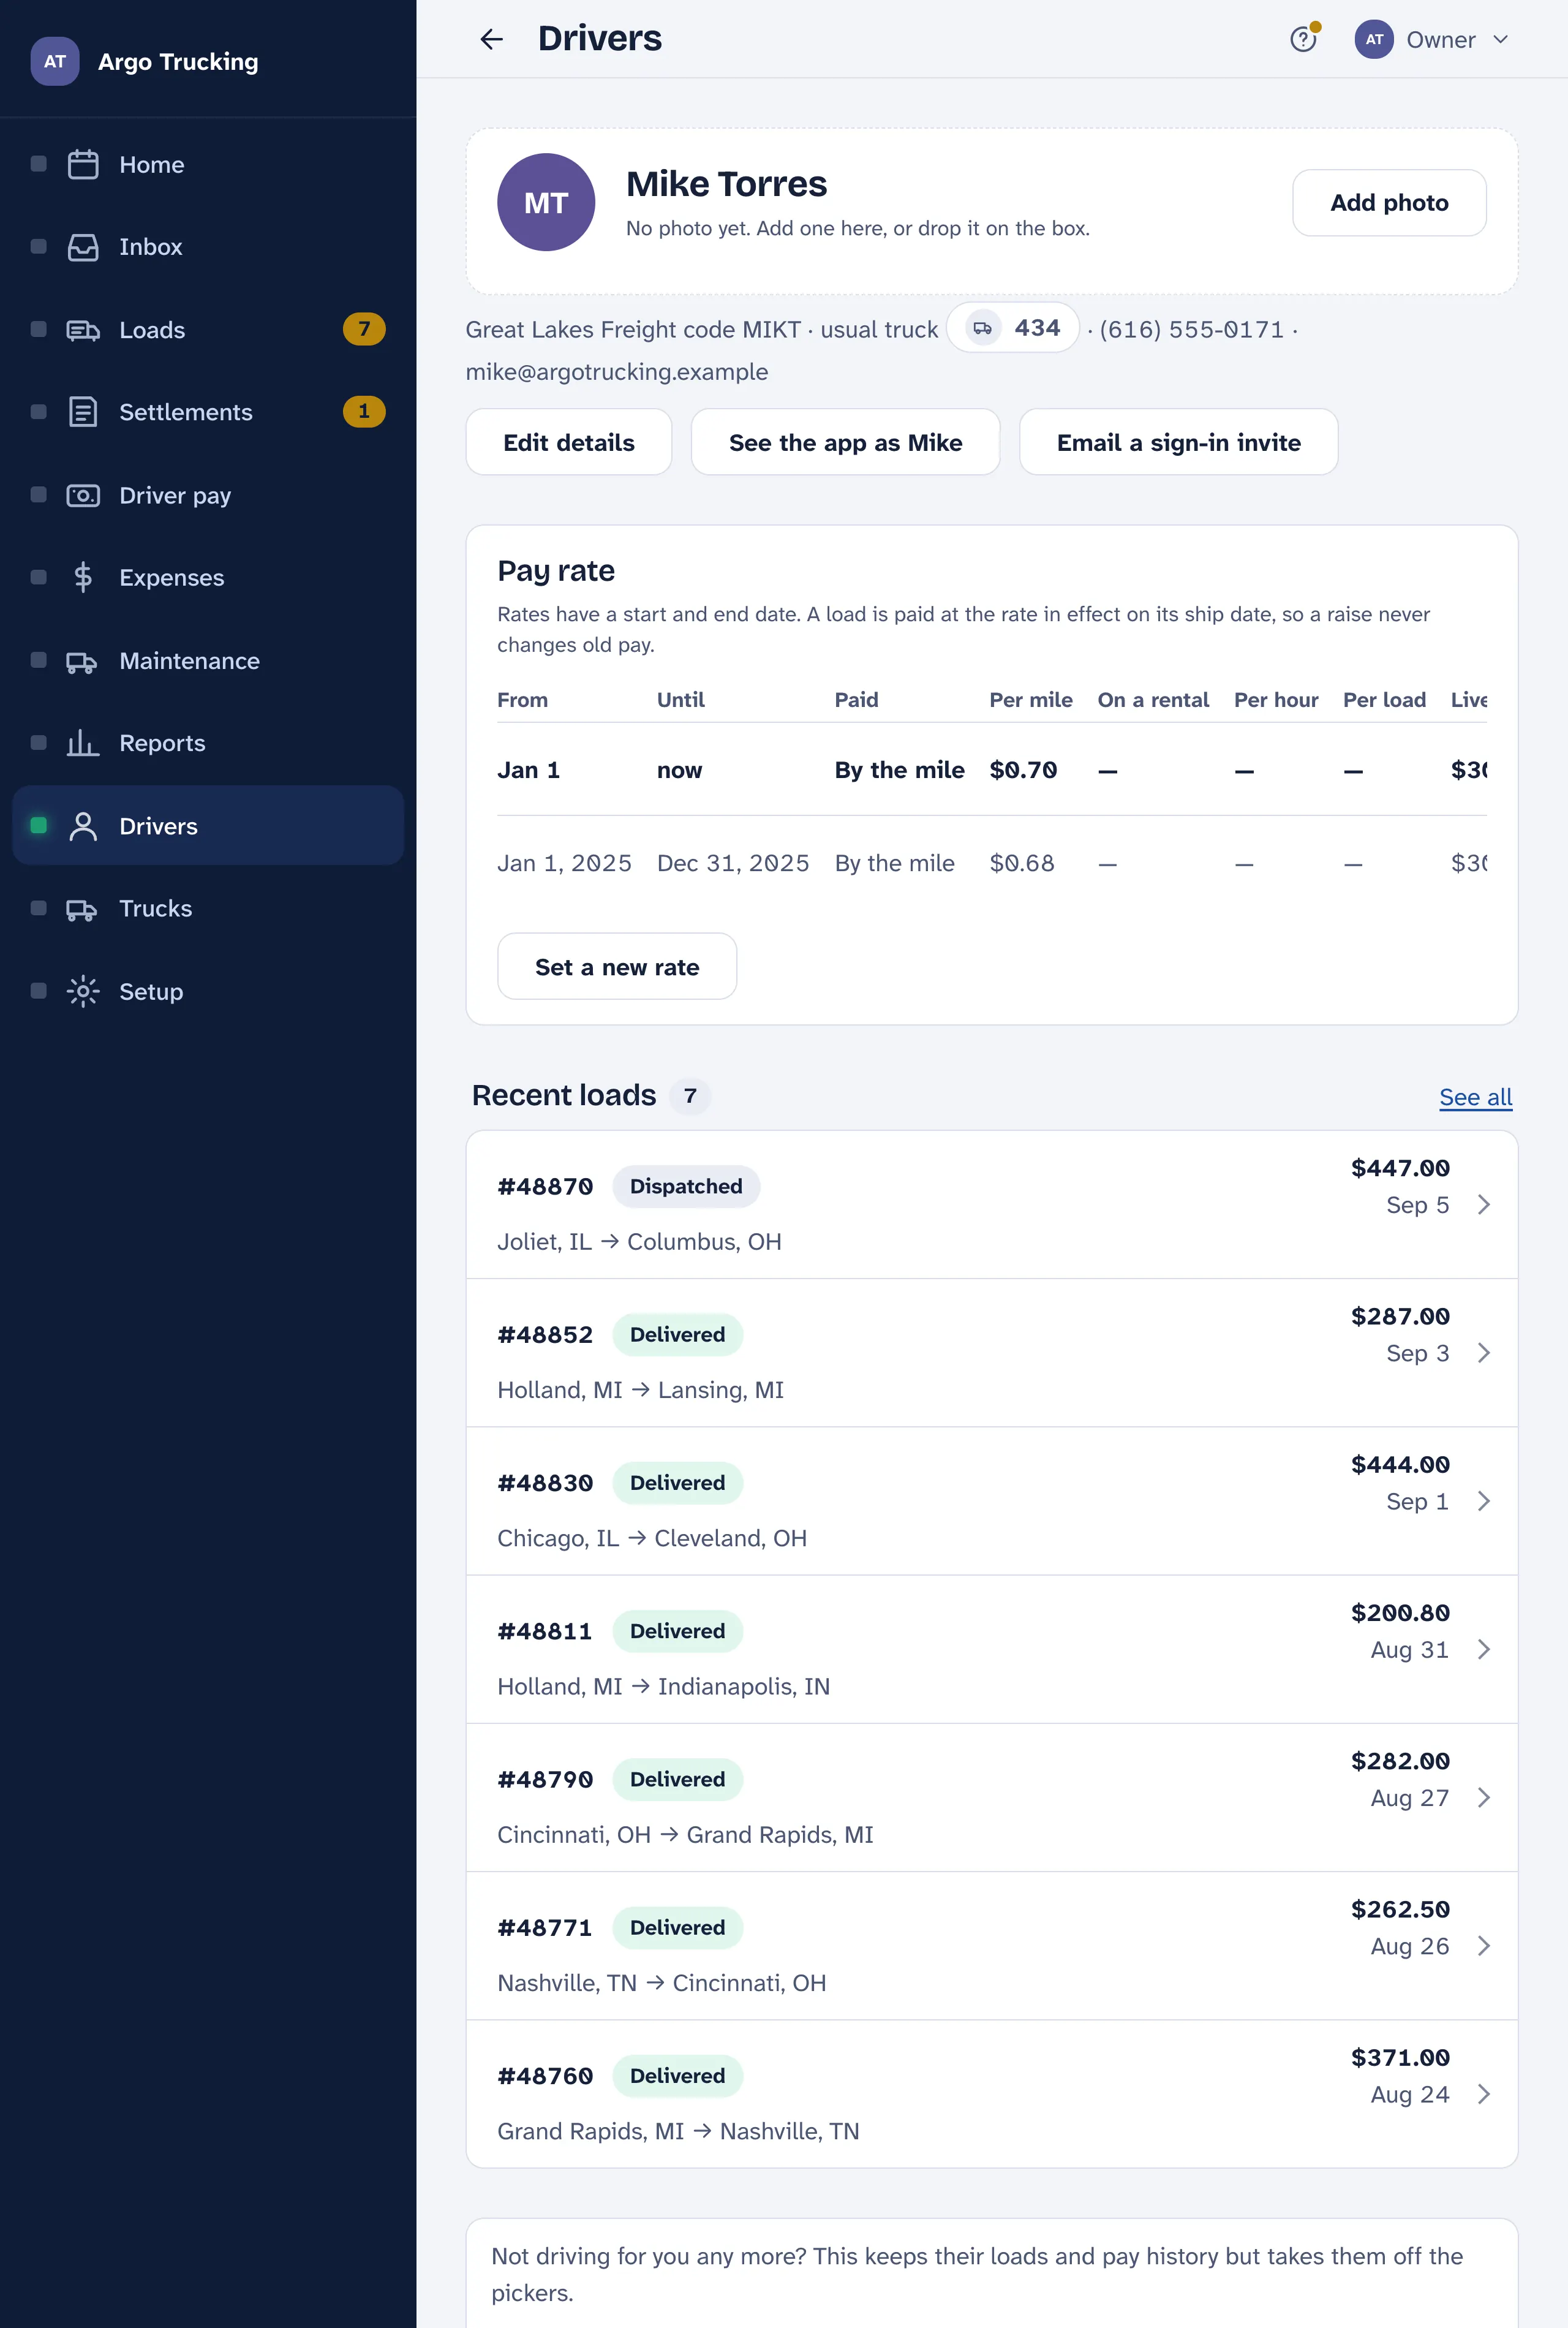Viewport: 1568px width, 2328px height.
Task: Open load #48830 using its chevron
Action: pyautogui.click(x=1484, y=1500)
